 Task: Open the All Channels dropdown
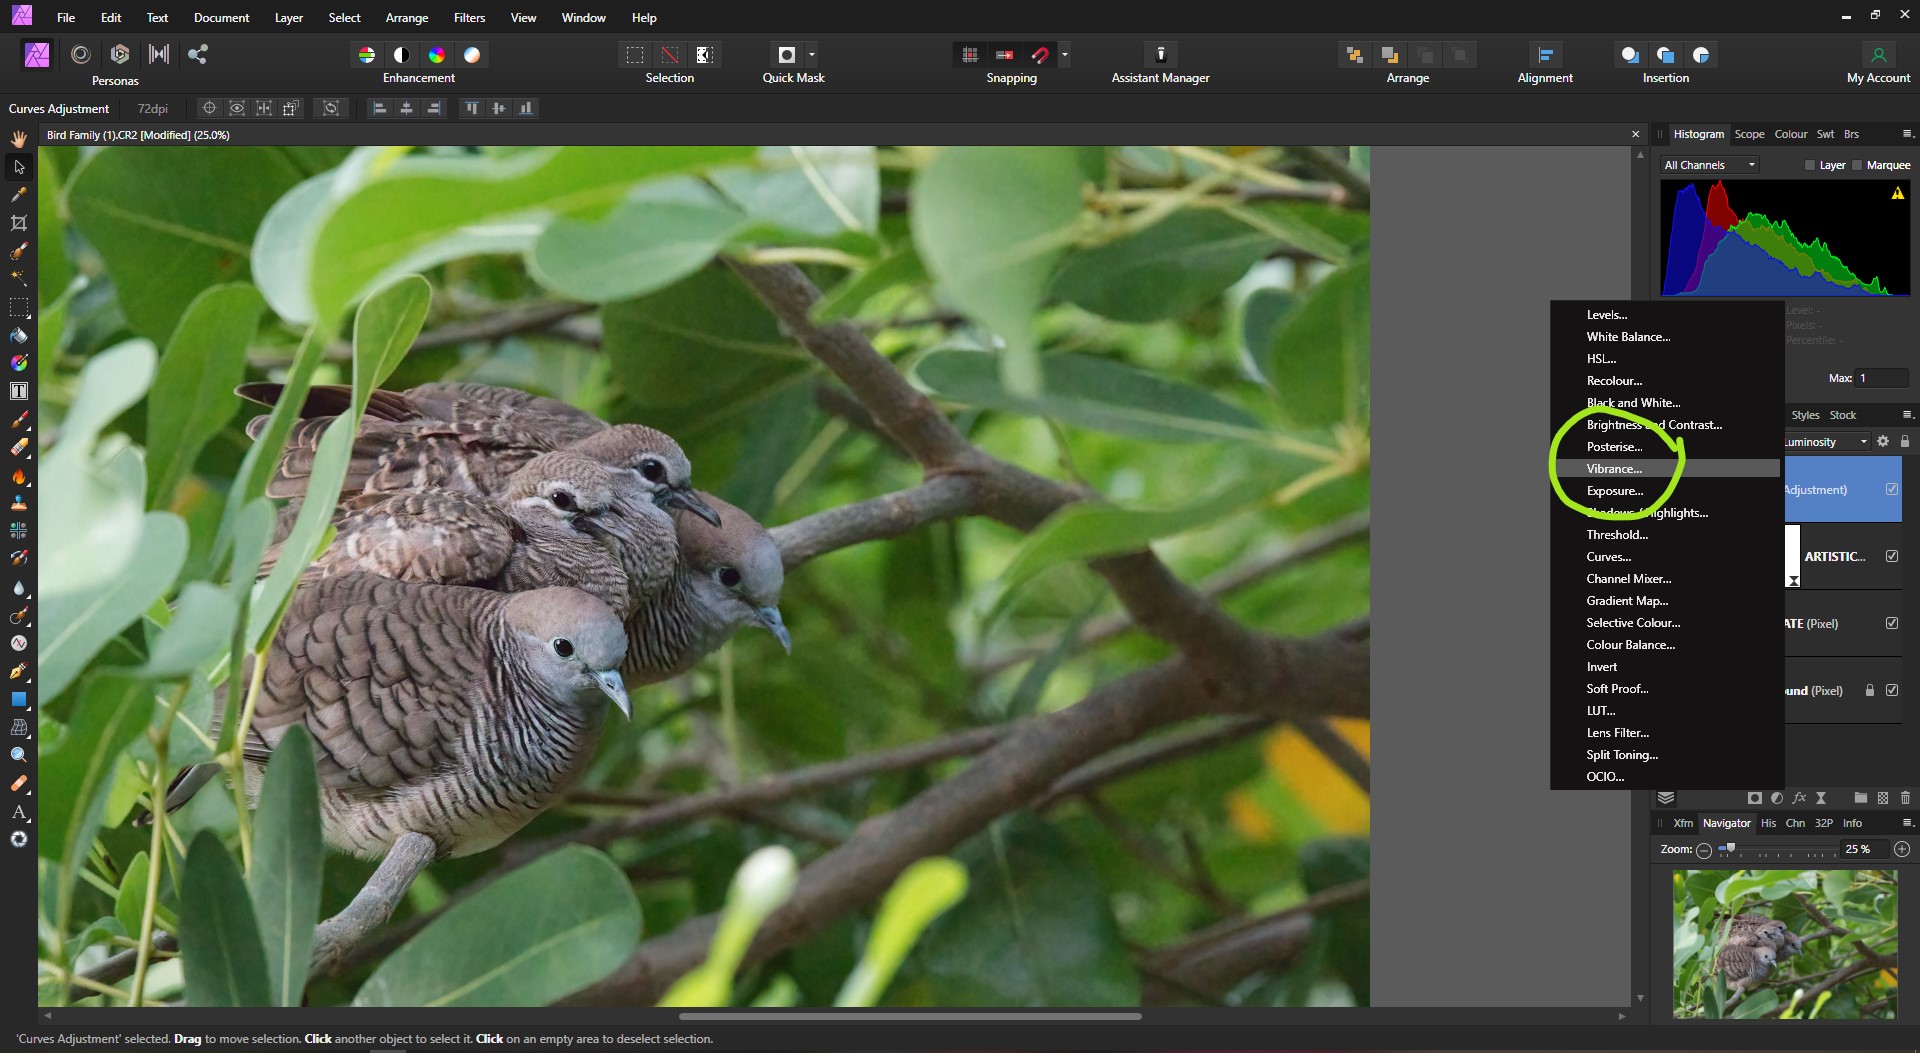1709,165
